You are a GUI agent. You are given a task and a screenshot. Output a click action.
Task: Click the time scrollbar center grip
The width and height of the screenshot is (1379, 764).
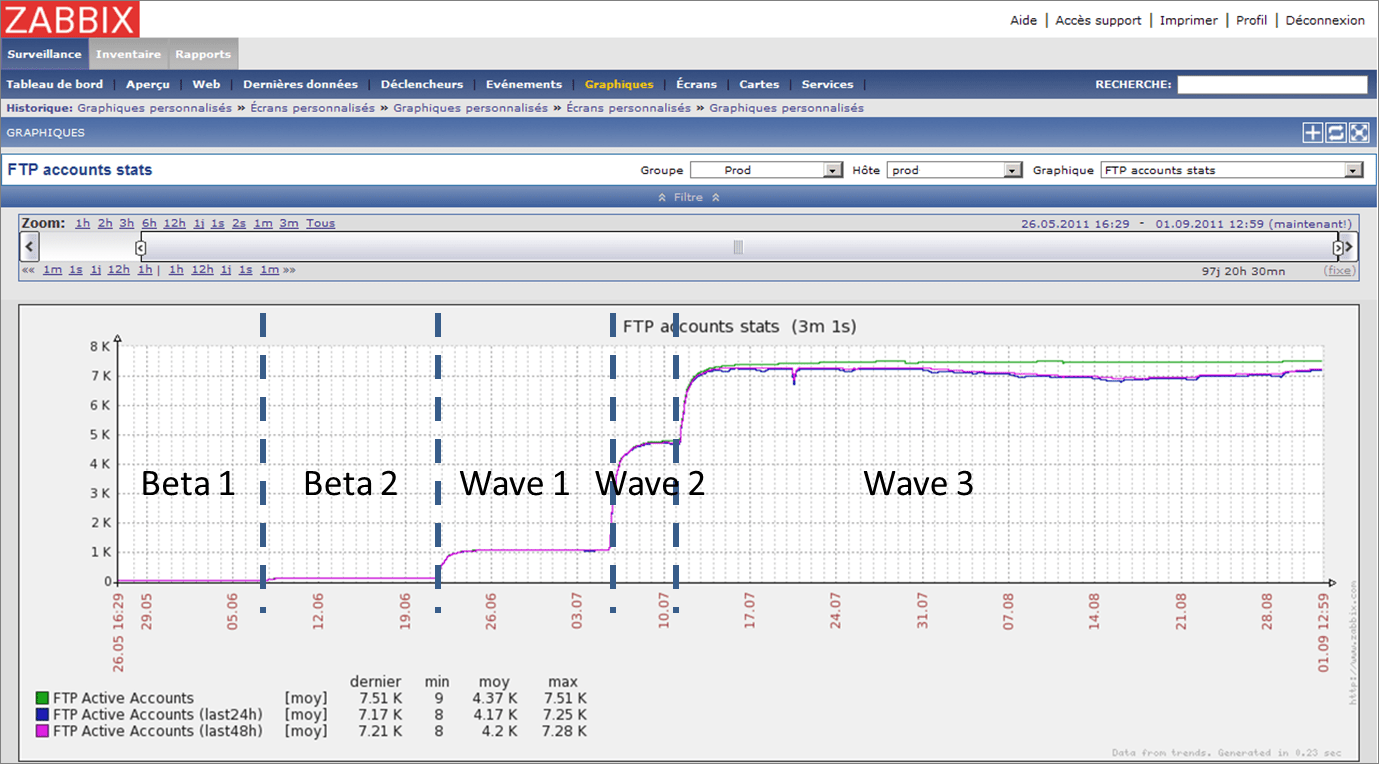coord(738,247)
